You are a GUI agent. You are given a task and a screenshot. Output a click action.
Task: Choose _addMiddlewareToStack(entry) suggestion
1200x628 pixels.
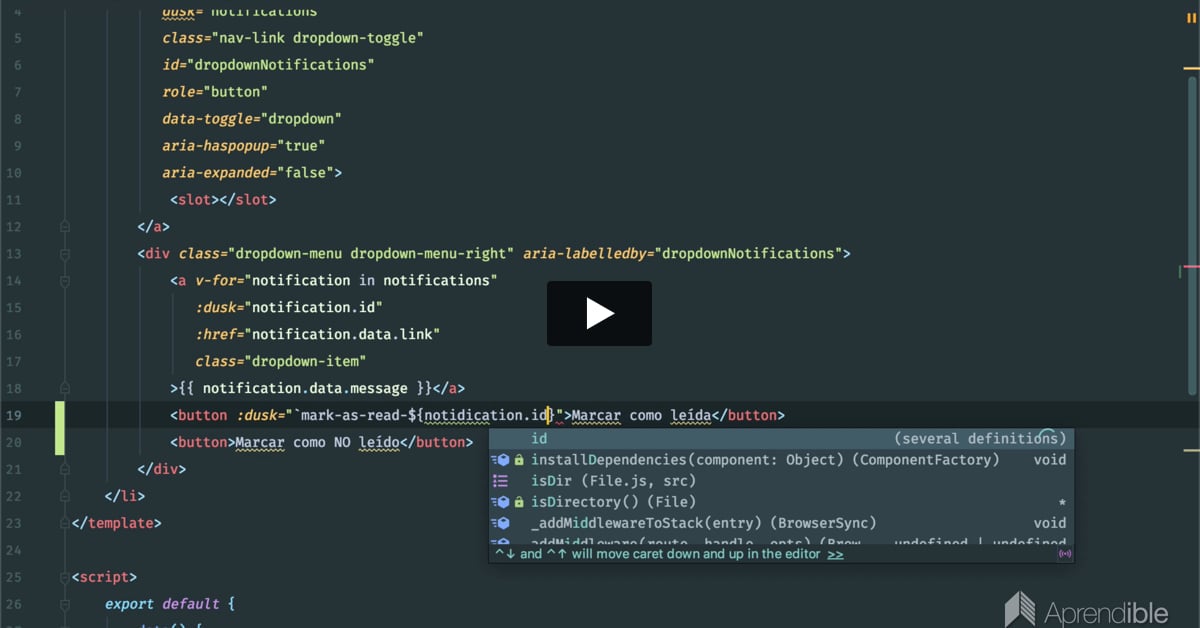click(780, 523)
